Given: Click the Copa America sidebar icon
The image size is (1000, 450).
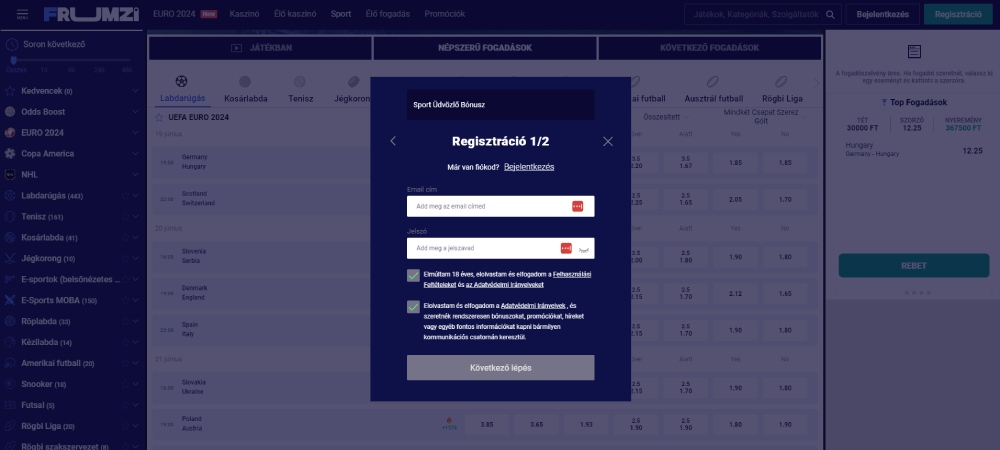Looking at the screenshot, I should pyautogui.click(x=10, y=154).
